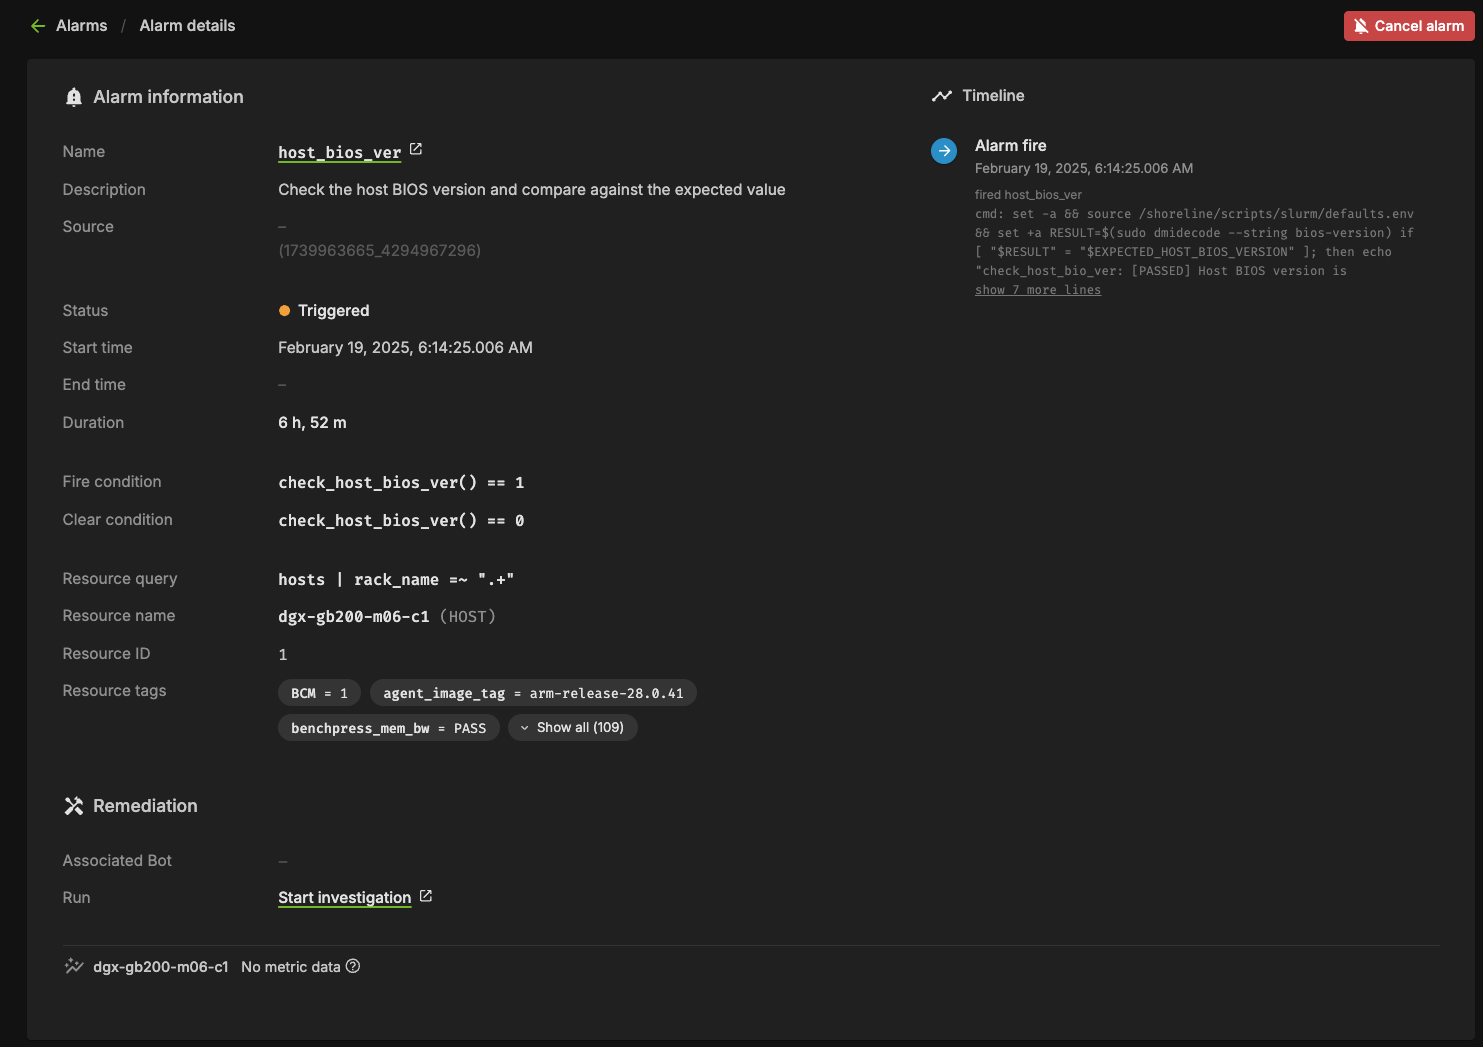Image resolution: width=1483 pixels, height=1047 pixels.
Task: Expand show 7 more lines in timeline
Action: (x=1037, y=290)
